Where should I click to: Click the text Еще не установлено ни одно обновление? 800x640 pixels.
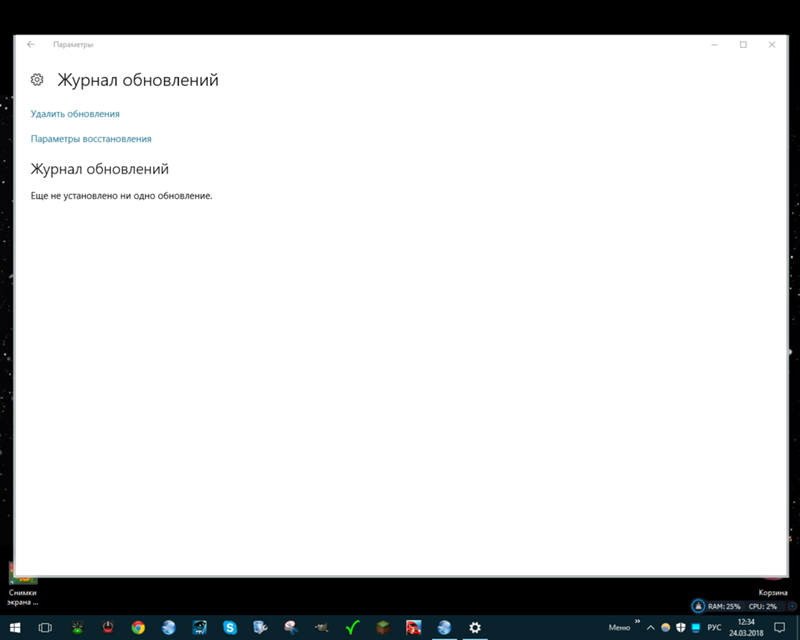point(121,196)
